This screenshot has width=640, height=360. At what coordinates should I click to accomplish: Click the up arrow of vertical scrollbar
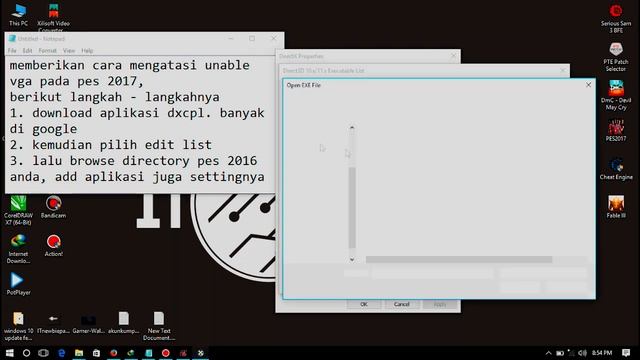352,128
